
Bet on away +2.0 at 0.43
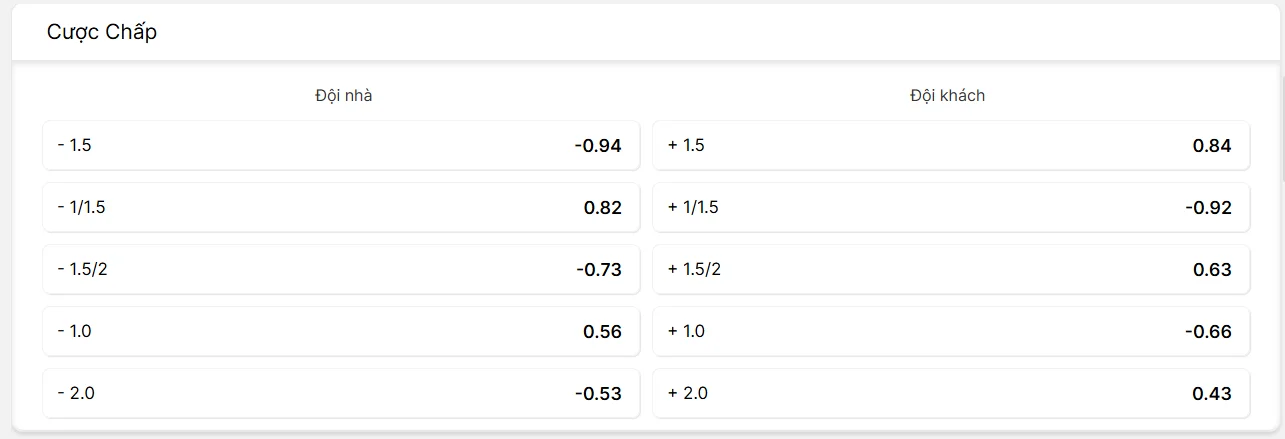[x=951, y=393]
